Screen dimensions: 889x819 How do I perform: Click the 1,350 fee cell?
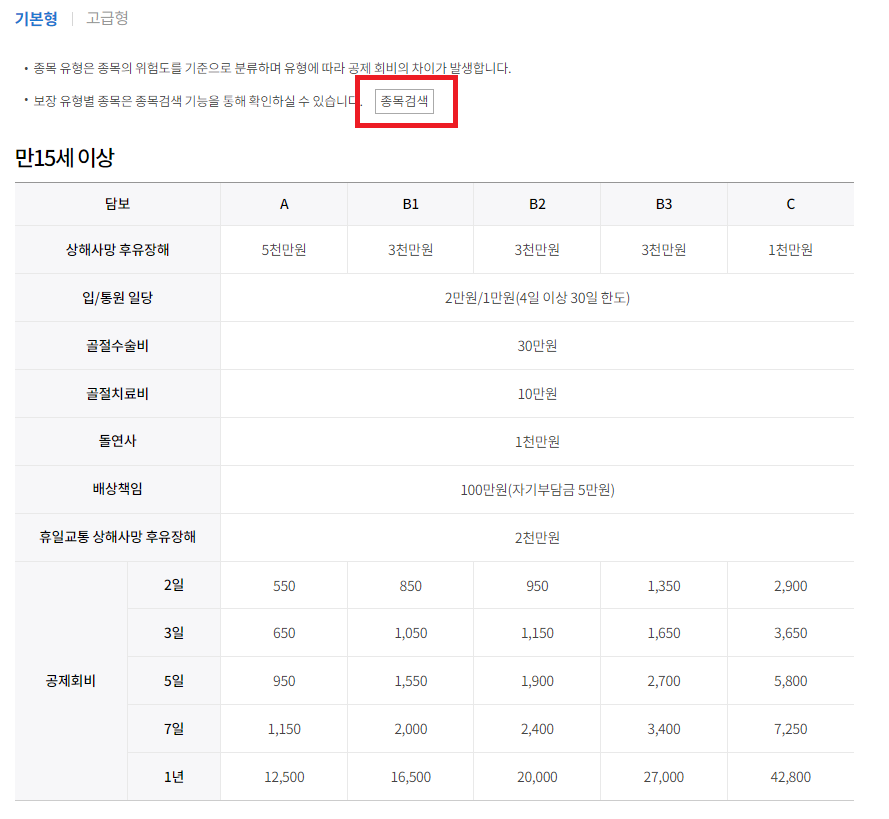[664, 585]
